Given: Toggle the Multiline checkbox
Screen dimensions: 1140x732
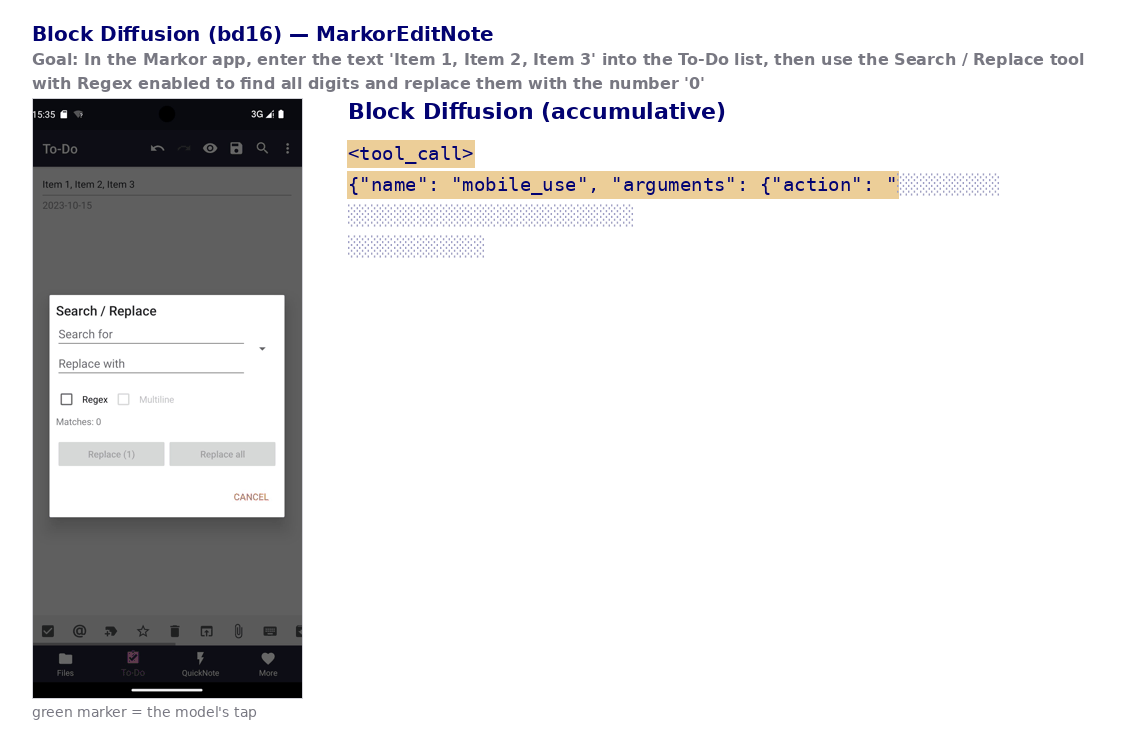Looking at the screenshot, I should (124, 399).
